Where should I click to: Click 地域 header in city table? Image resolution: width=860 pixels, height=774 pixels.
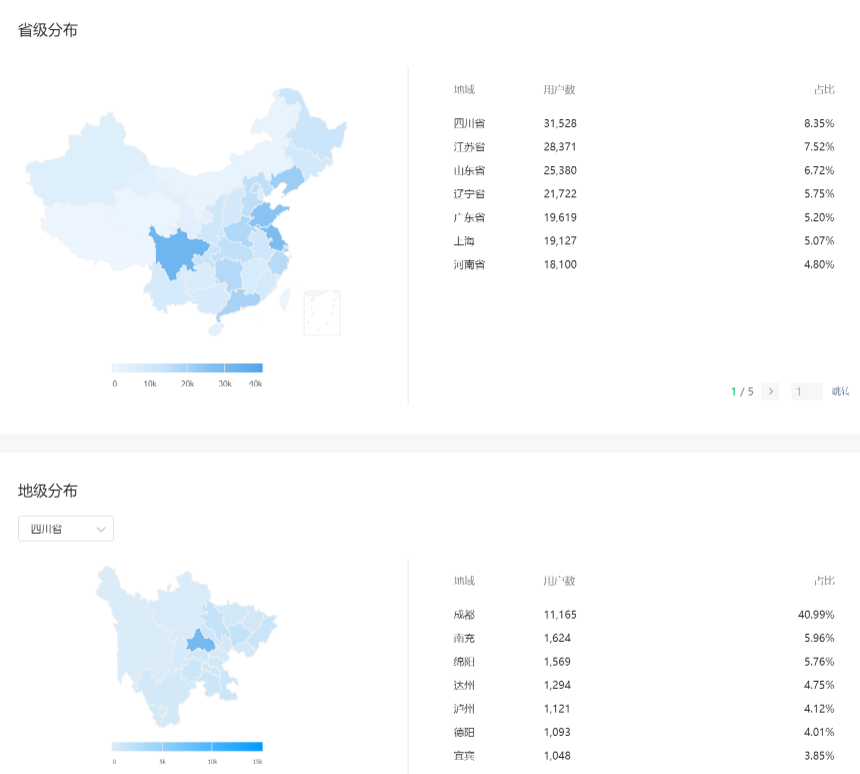(x=464, y=581)
